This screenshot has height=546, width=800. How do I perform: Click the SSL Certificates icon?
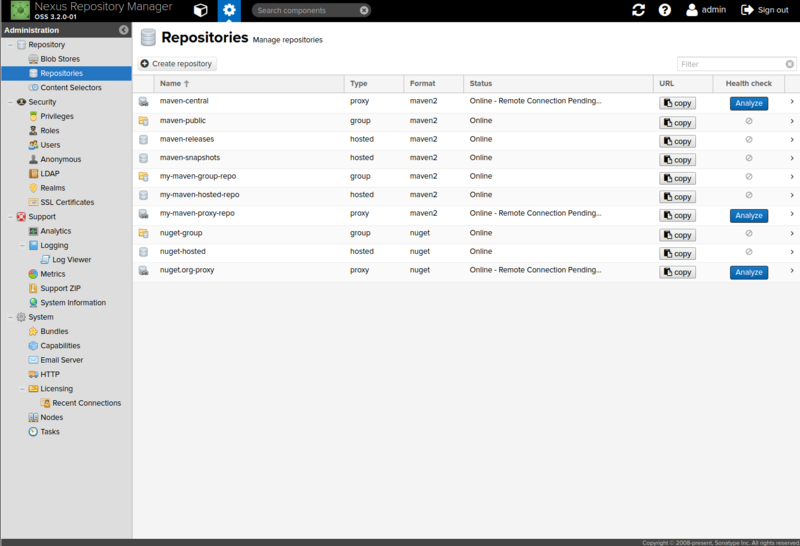pyautogui.click(x=33, y=202)
